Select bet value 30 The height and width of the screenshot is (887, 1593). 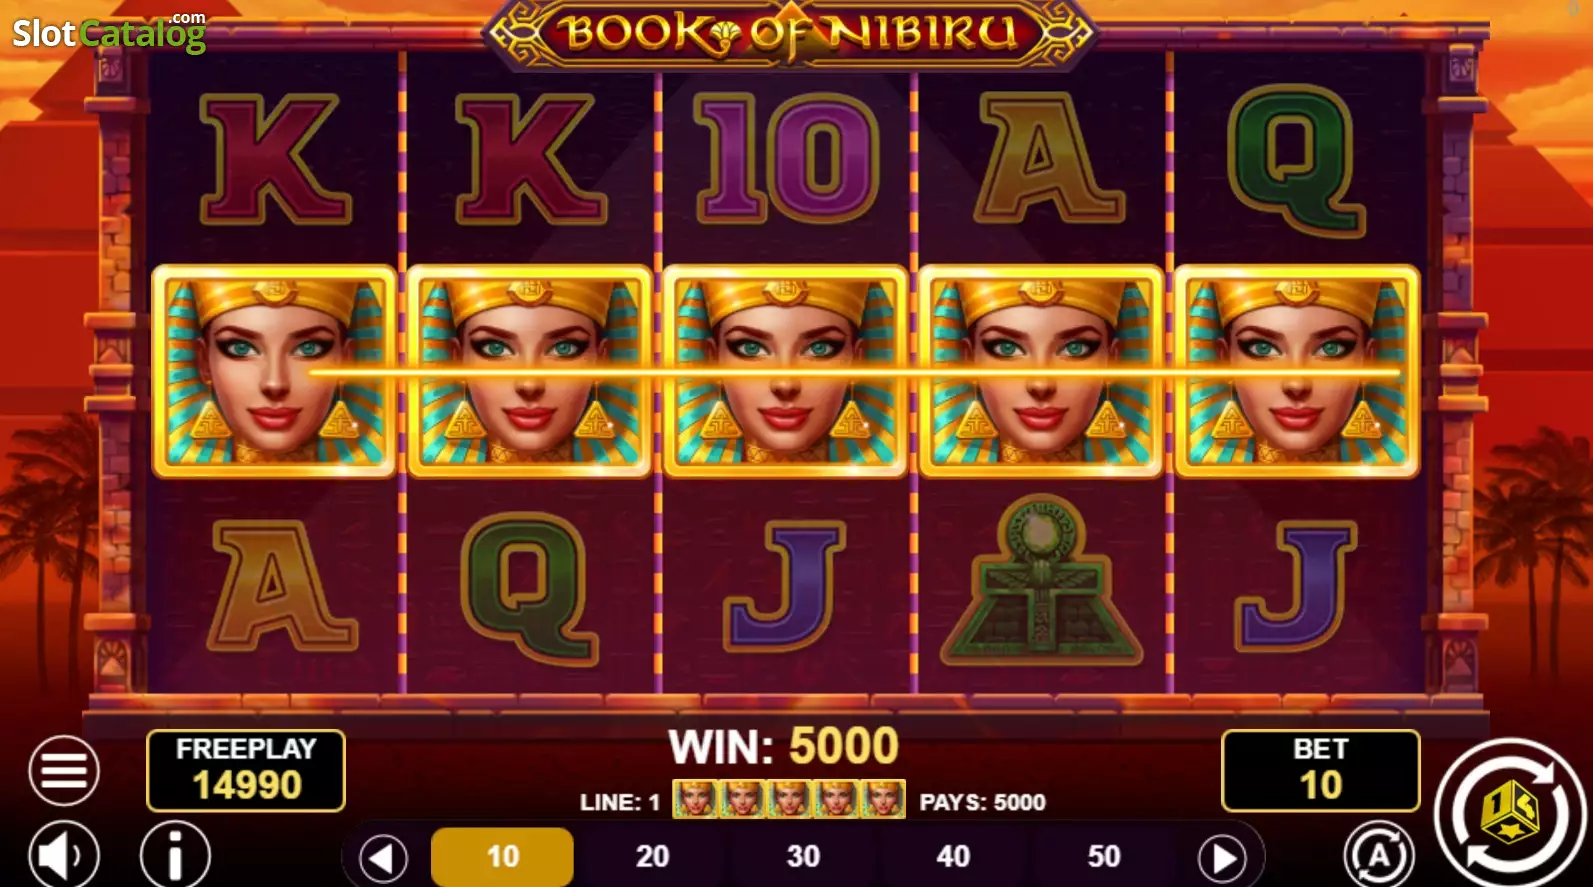(803, 856)
